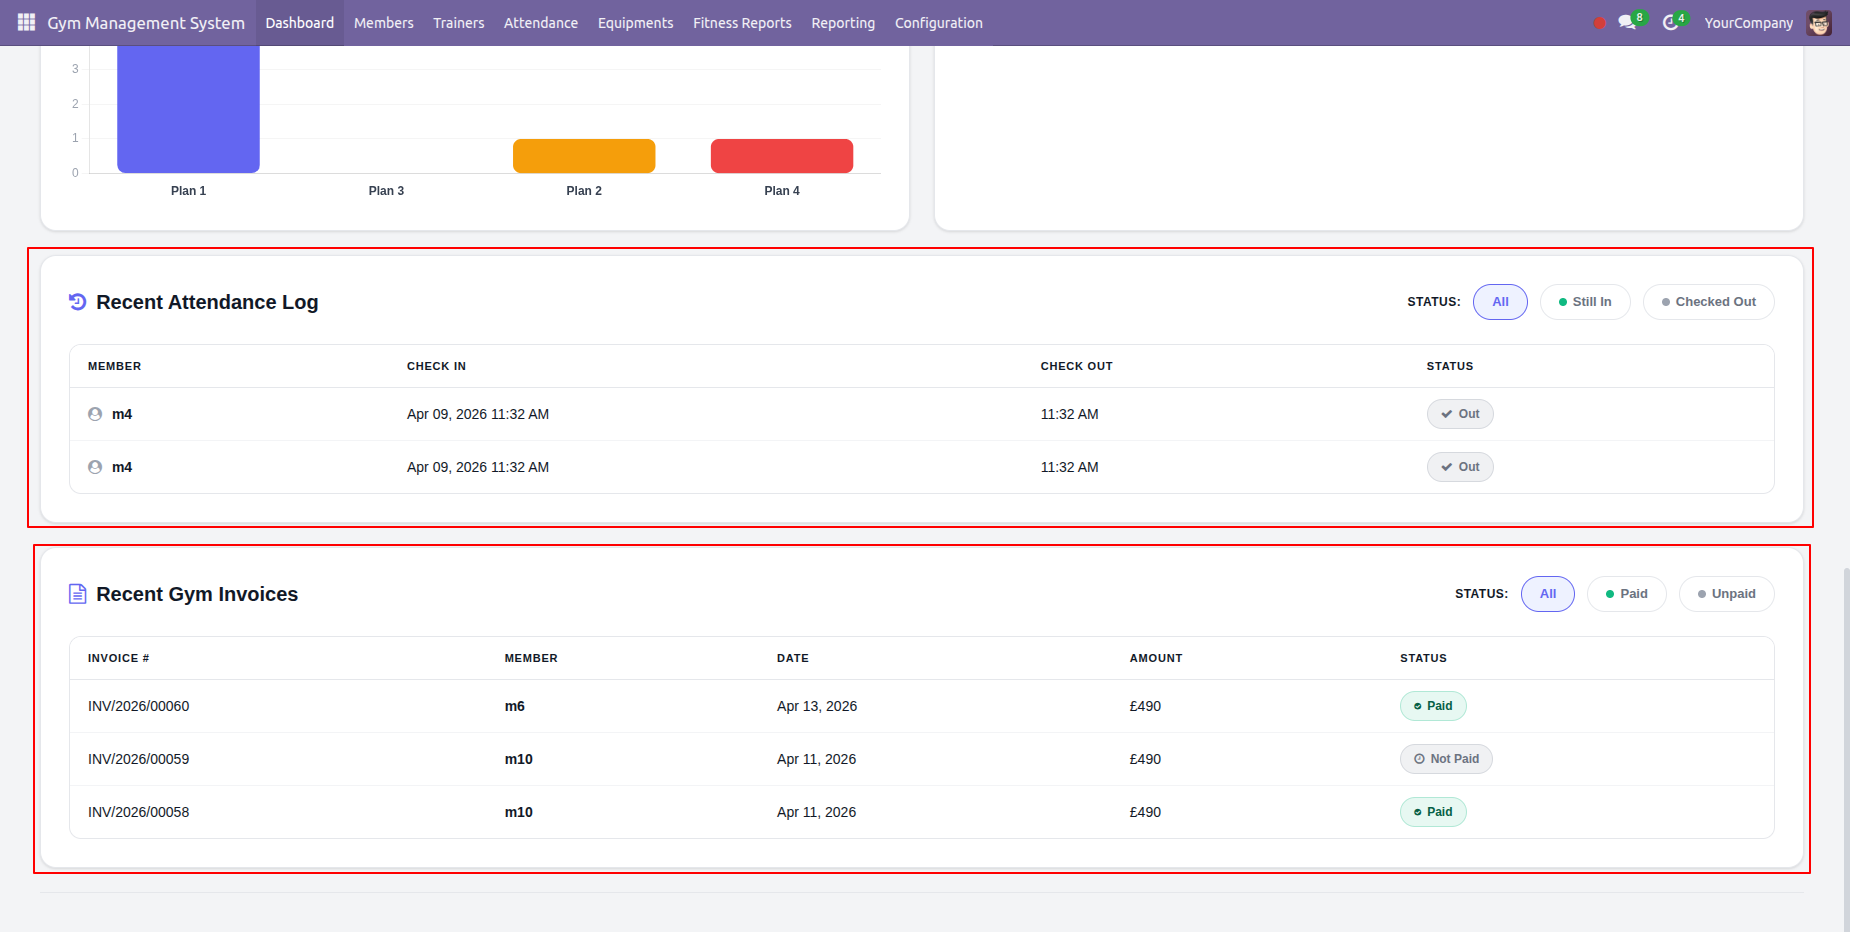The height and width of the screenshot is (932, 1850).
Task: Click the Paid badge for INV/2026/00060
Action: tap(1433, 706)
